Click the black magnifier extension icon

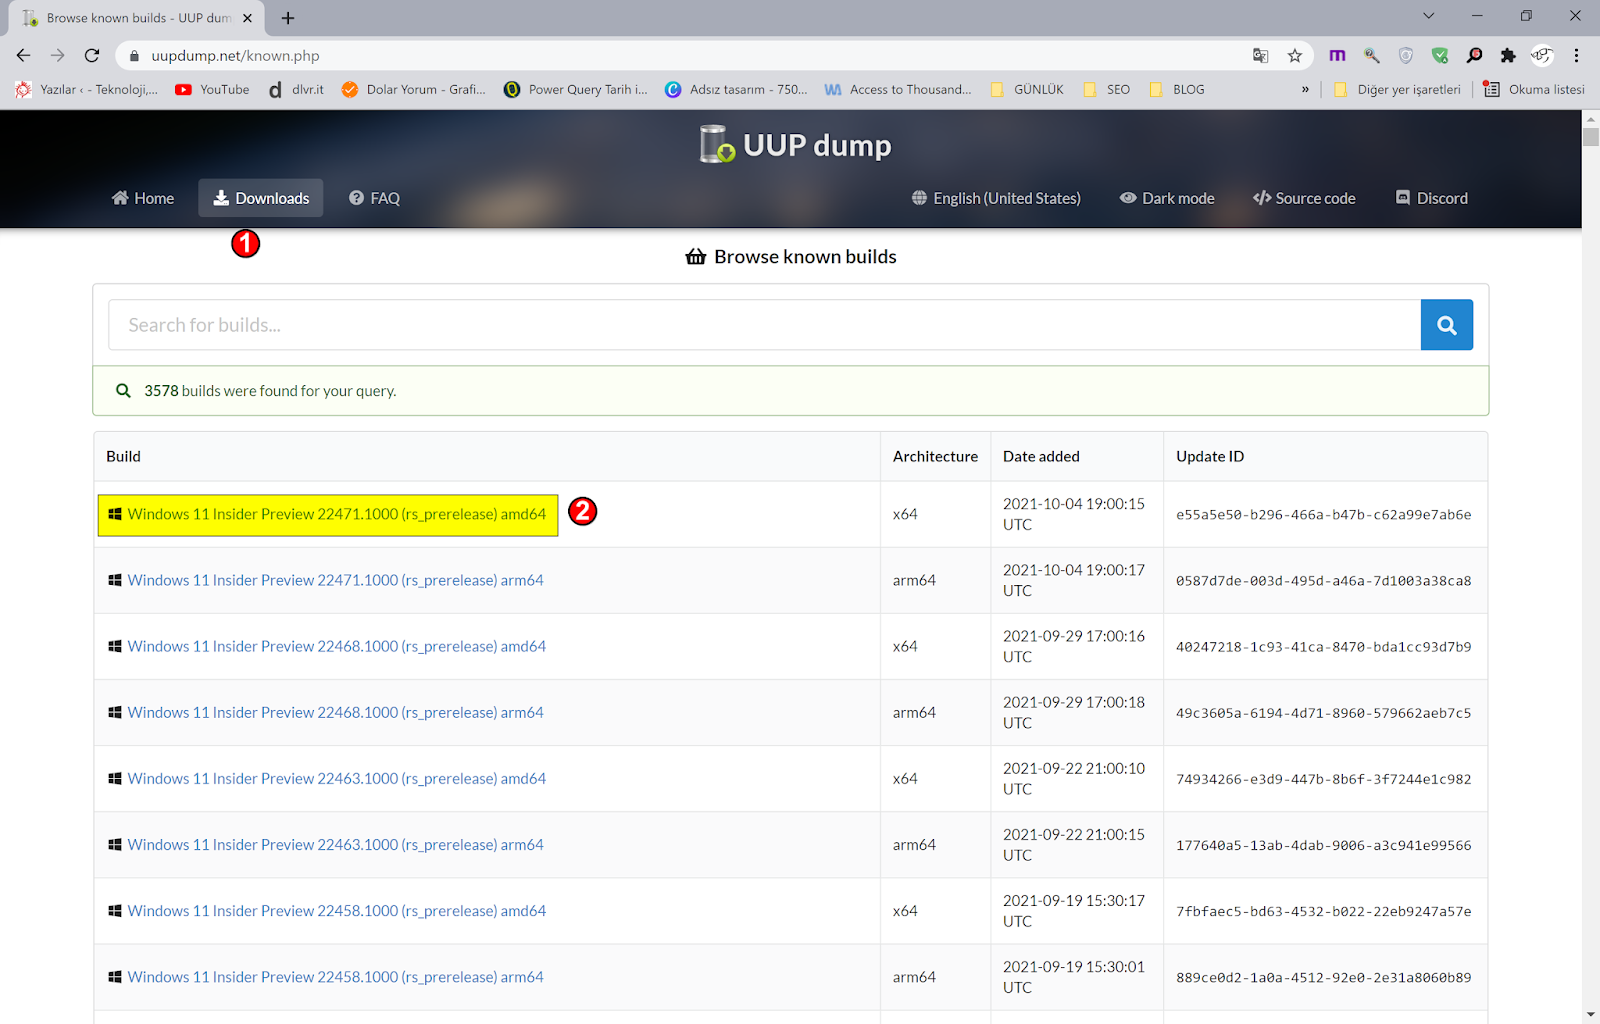pyautogui.click(x=1474, y=56)
